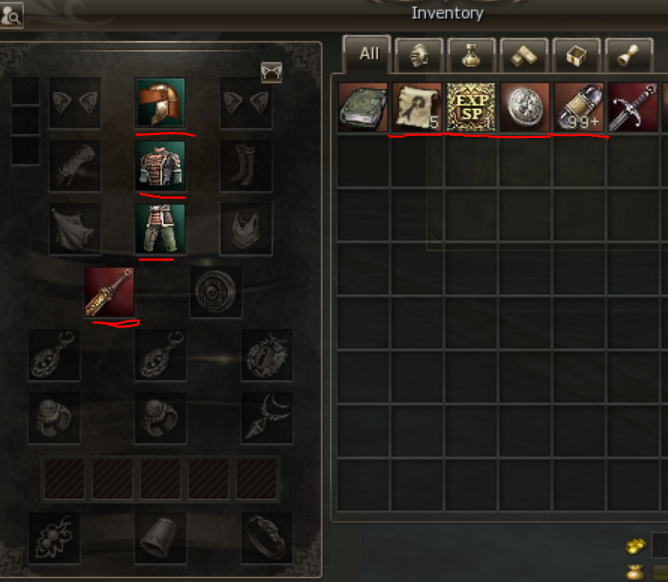Click the empty shield off-hand slot
The image size is (668, 582).
click(216, 292)
